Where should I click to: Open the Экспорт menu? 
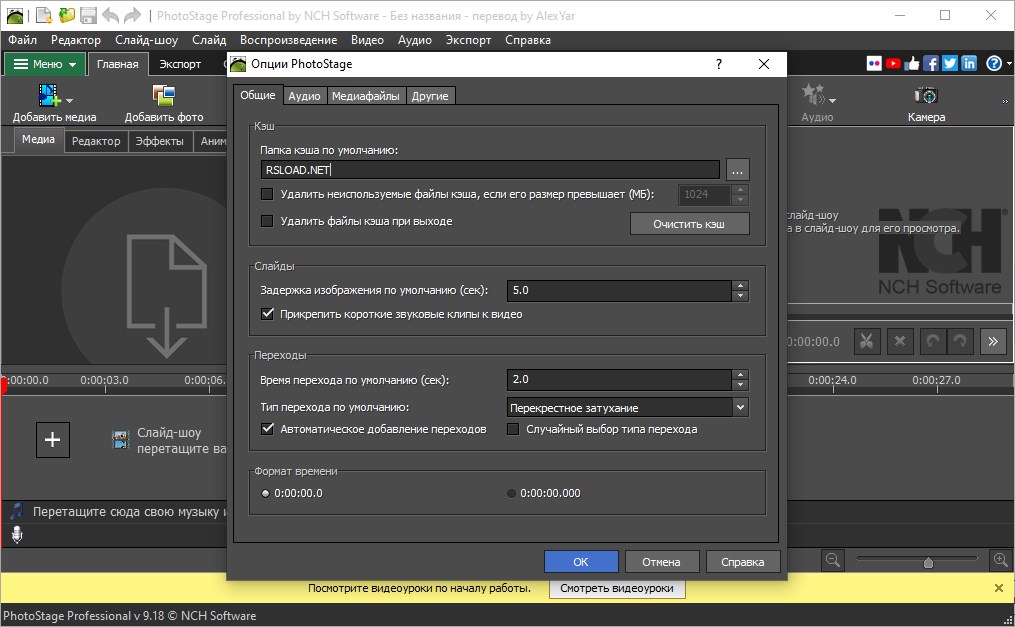coord(468,39)
